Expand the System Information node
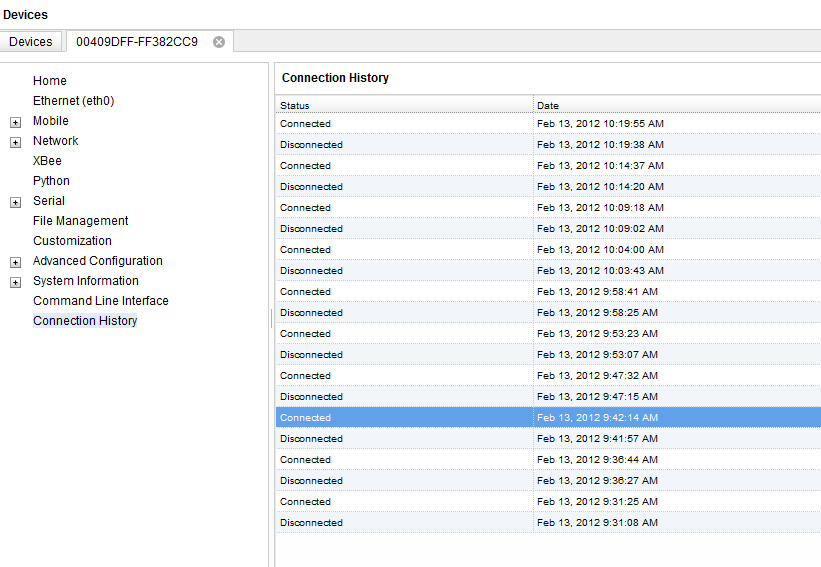This screenshot has height=567, width=821. (15, 282)
